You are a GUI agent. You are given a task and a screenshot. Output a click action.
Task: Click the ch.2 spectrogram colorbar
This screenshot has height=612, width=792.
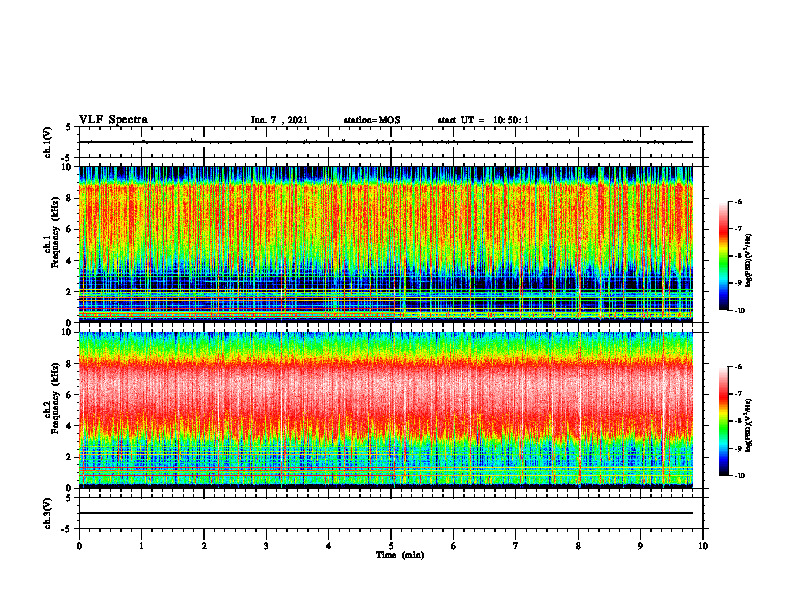pos(723,421)
